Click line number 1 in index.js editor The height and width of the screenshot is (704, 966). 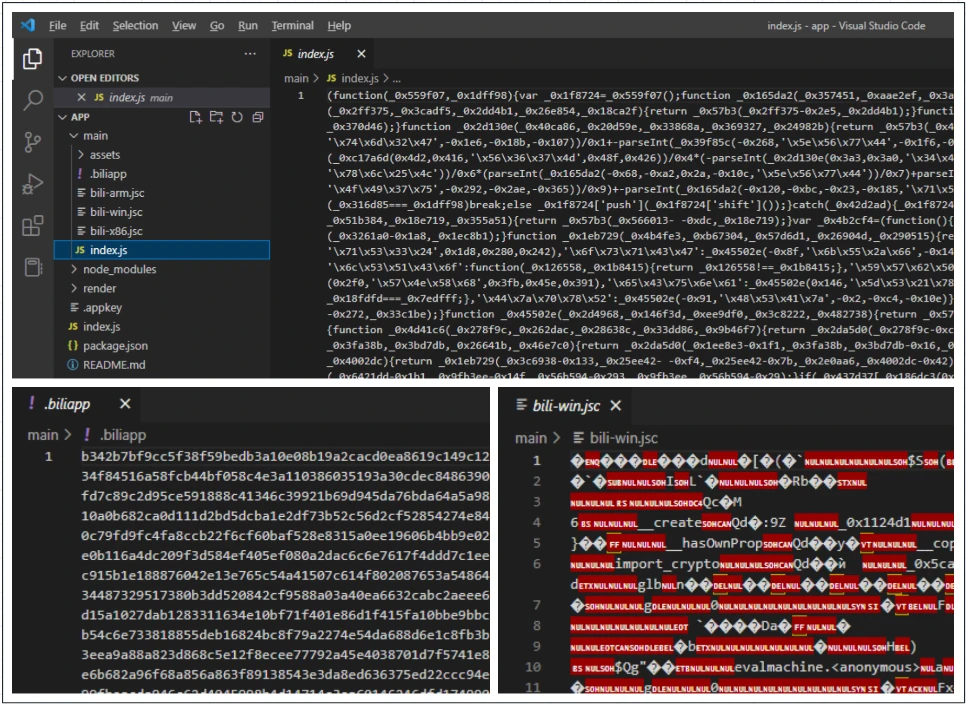pyautogui.click(x=301, y=95)
